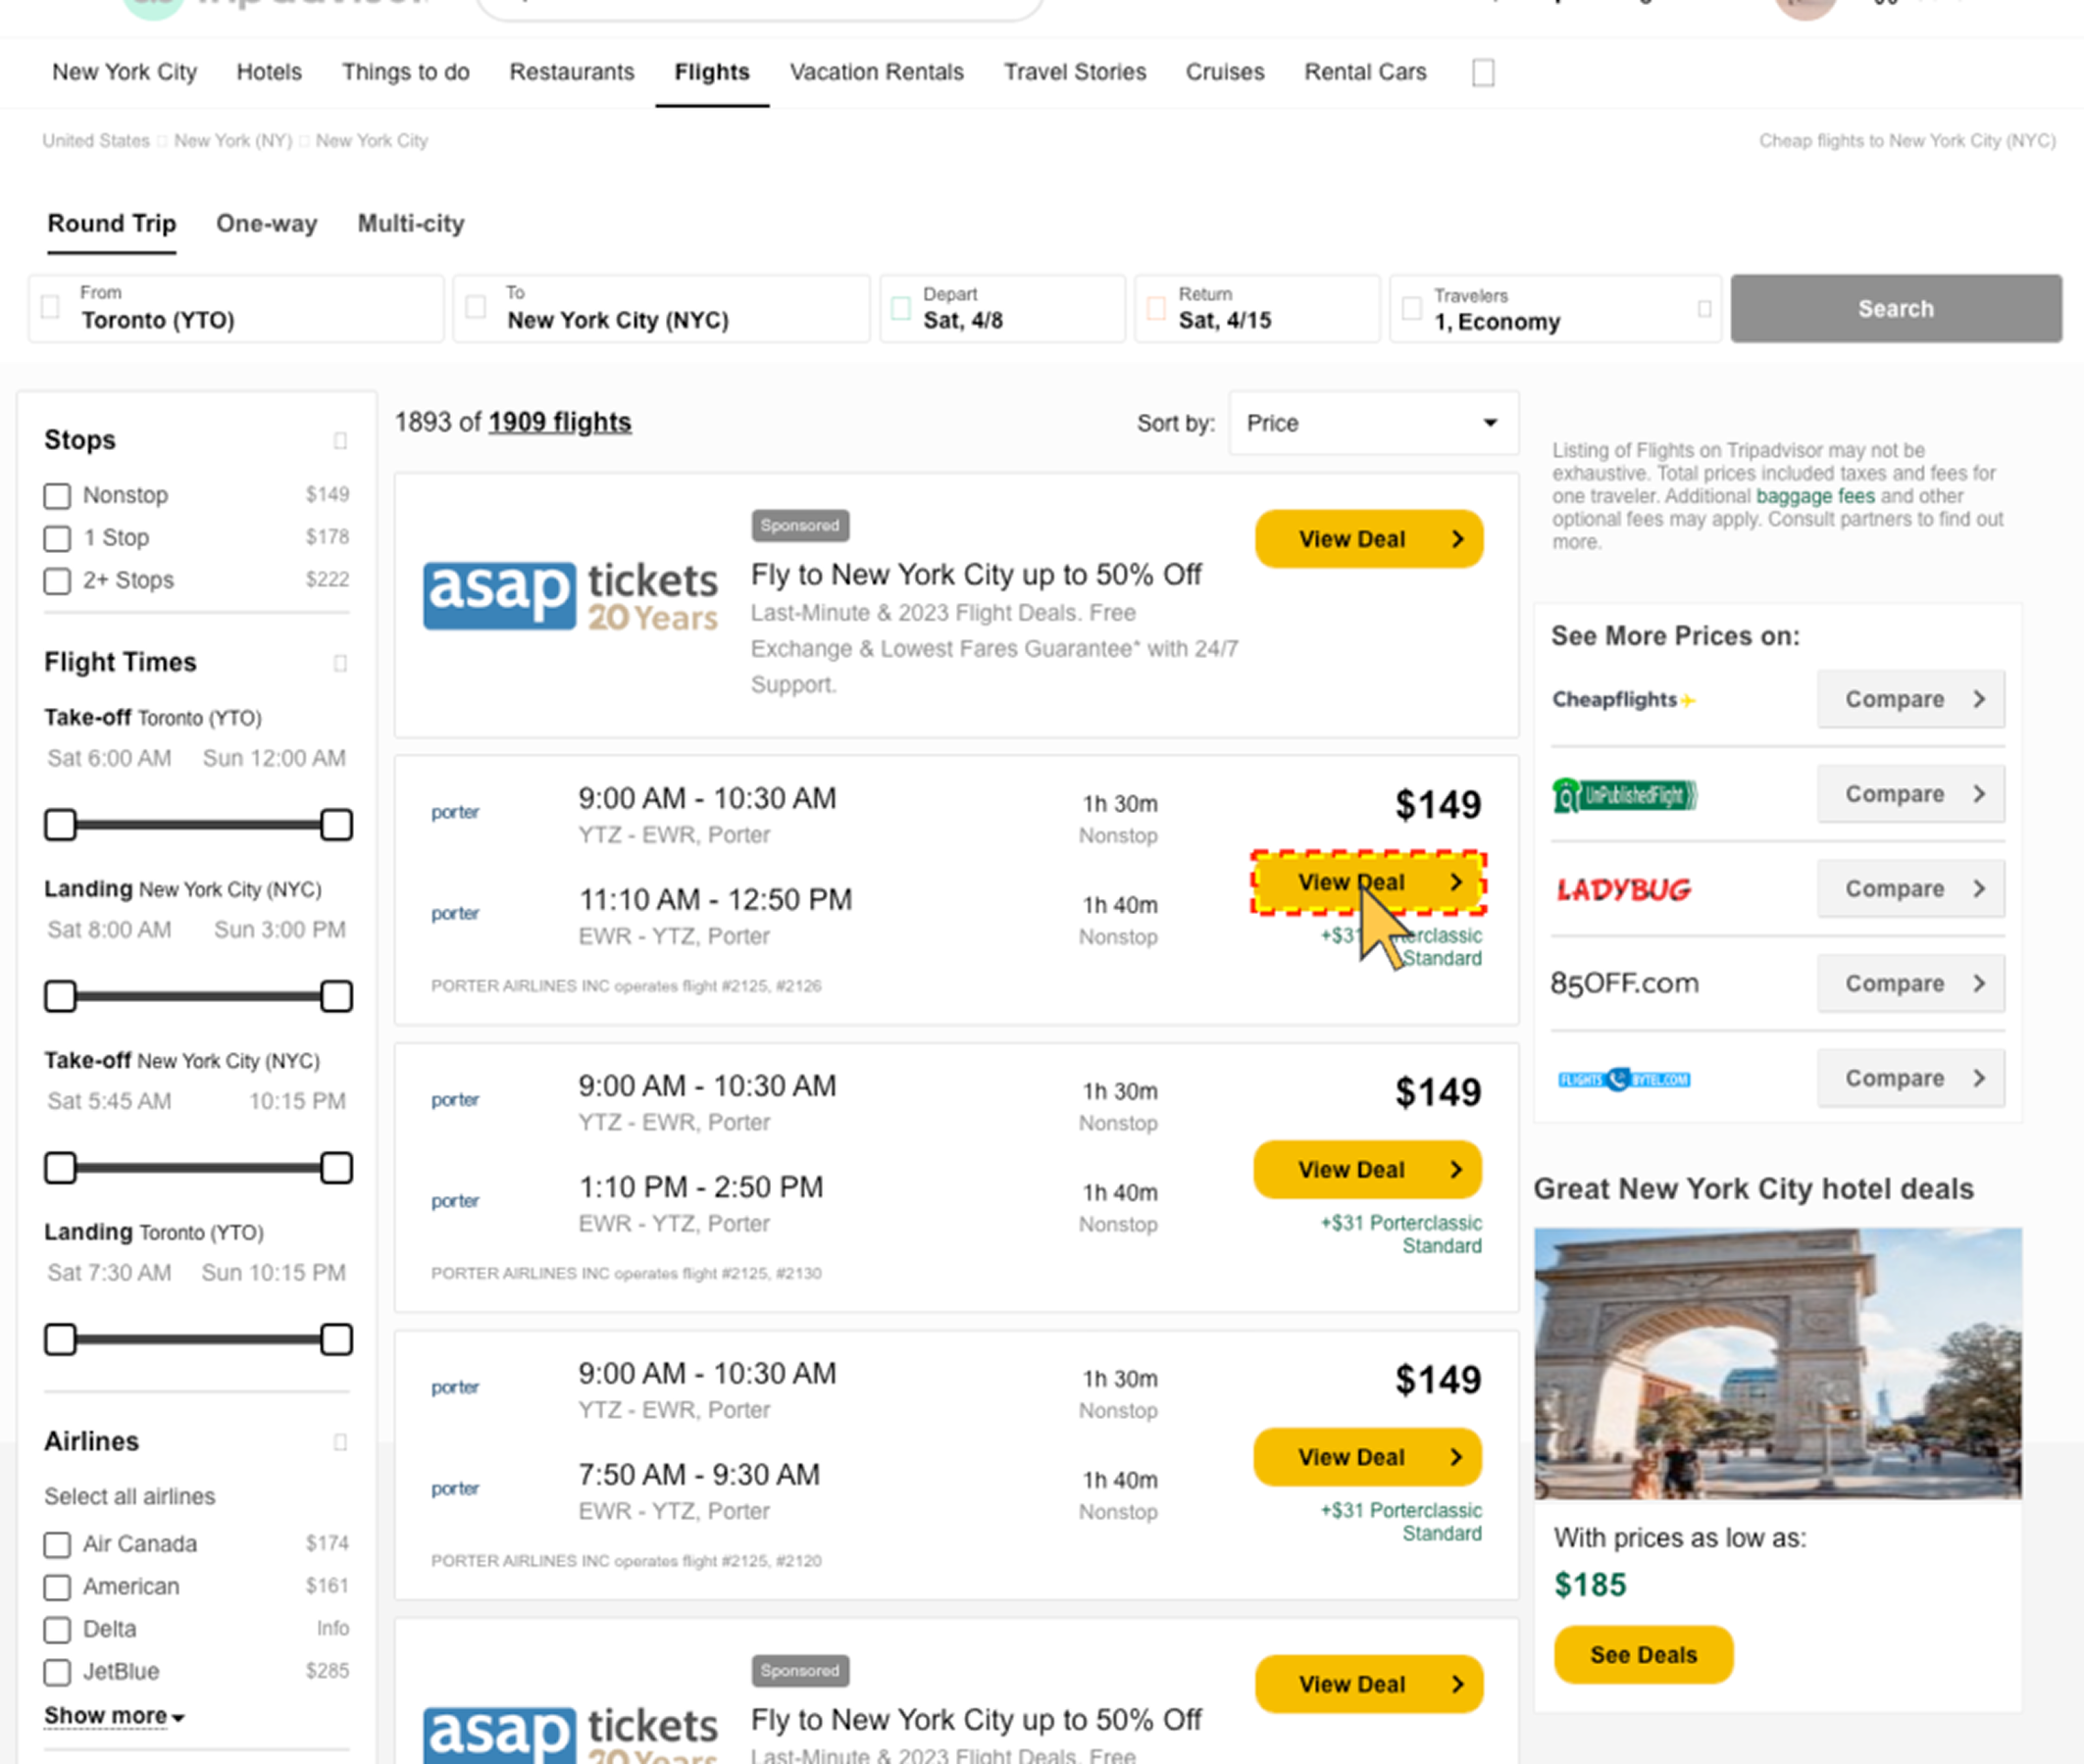This screenshot has width=2084, height=1764.
Task: Click the more icon after Rental Cars
Action: click(x=1483, y=73)
